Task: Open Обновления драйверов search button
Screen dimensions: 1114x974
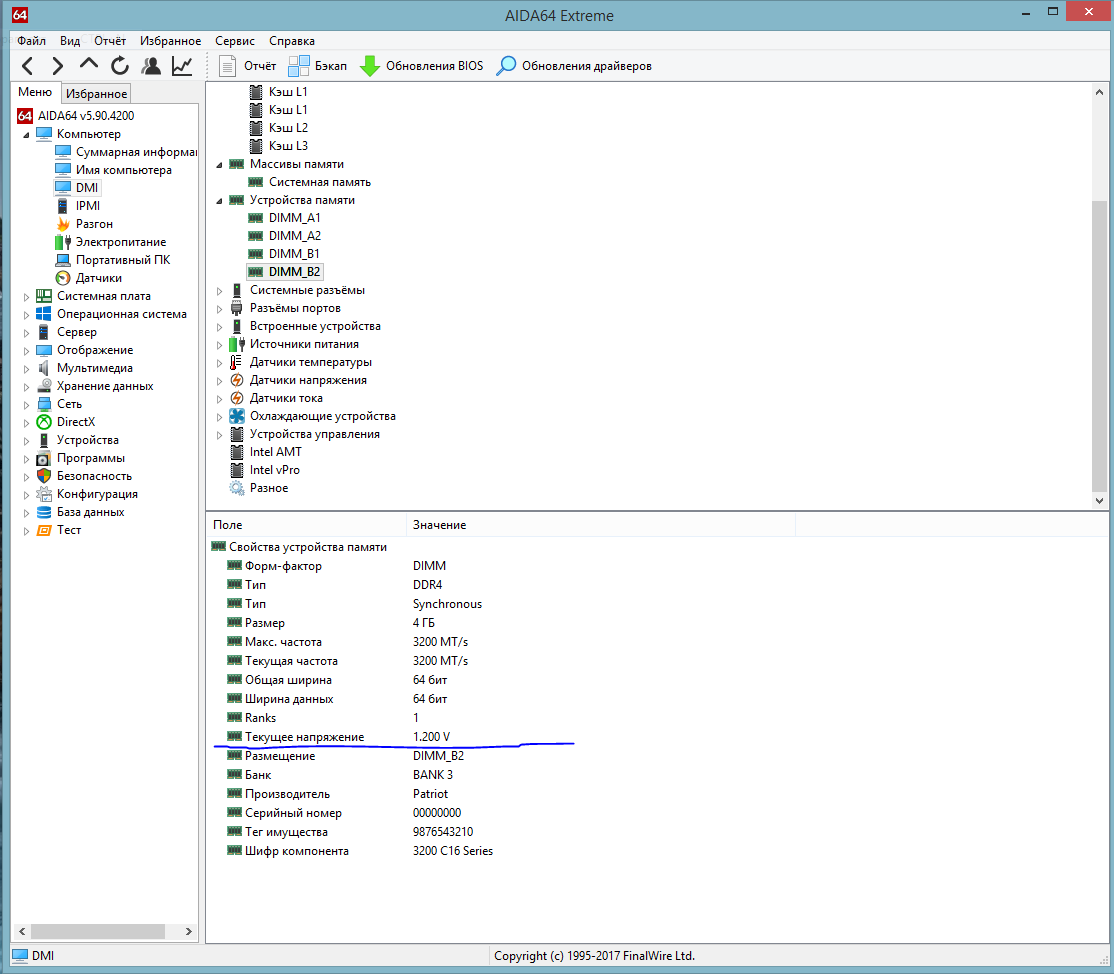Action: [x=574, y=66]
